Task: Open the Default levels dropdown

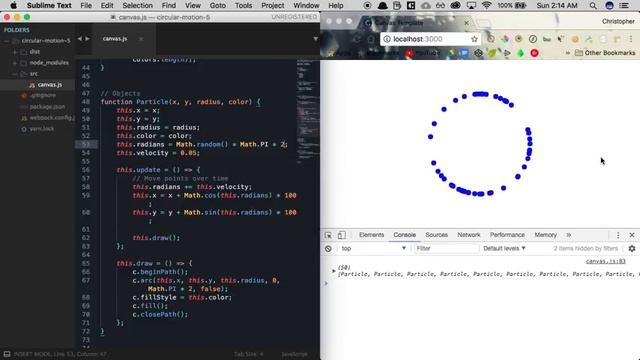Action: coord(504,248)
